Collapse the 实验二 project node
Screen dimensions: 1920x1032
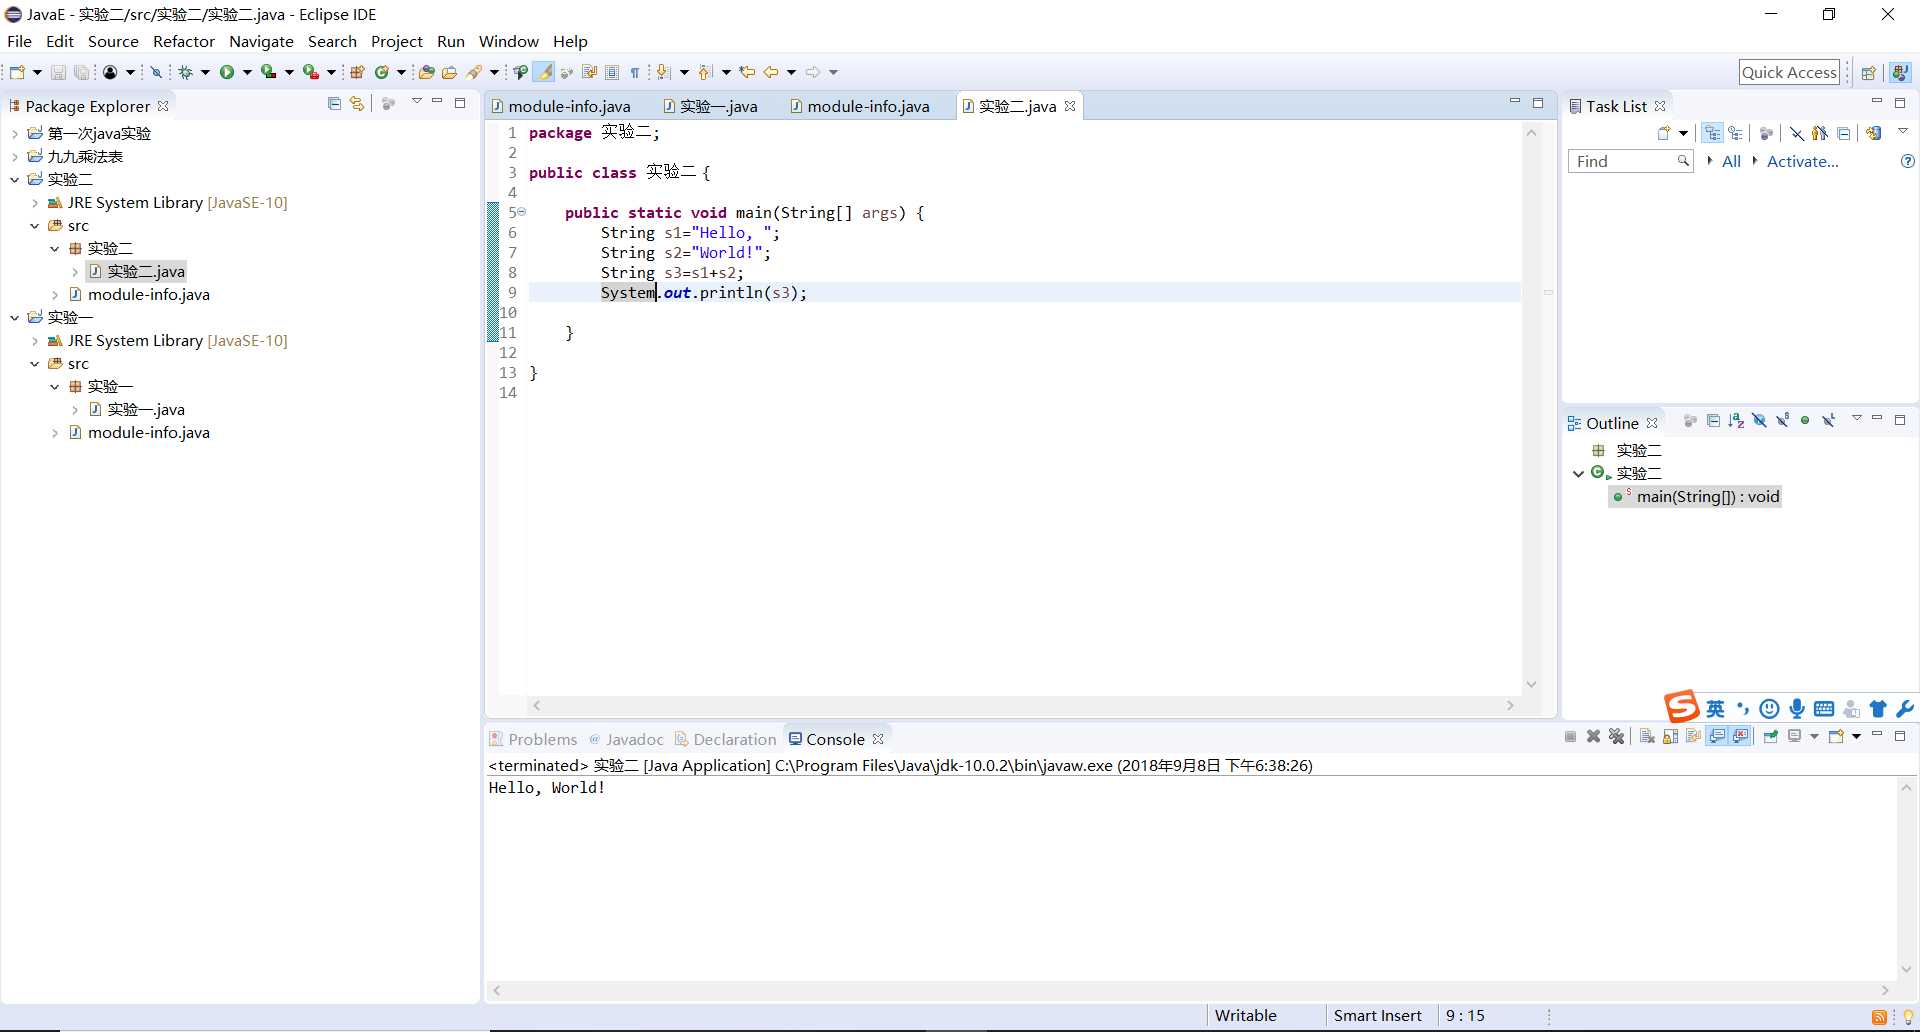pyautogui.click(x=15, y=179)
